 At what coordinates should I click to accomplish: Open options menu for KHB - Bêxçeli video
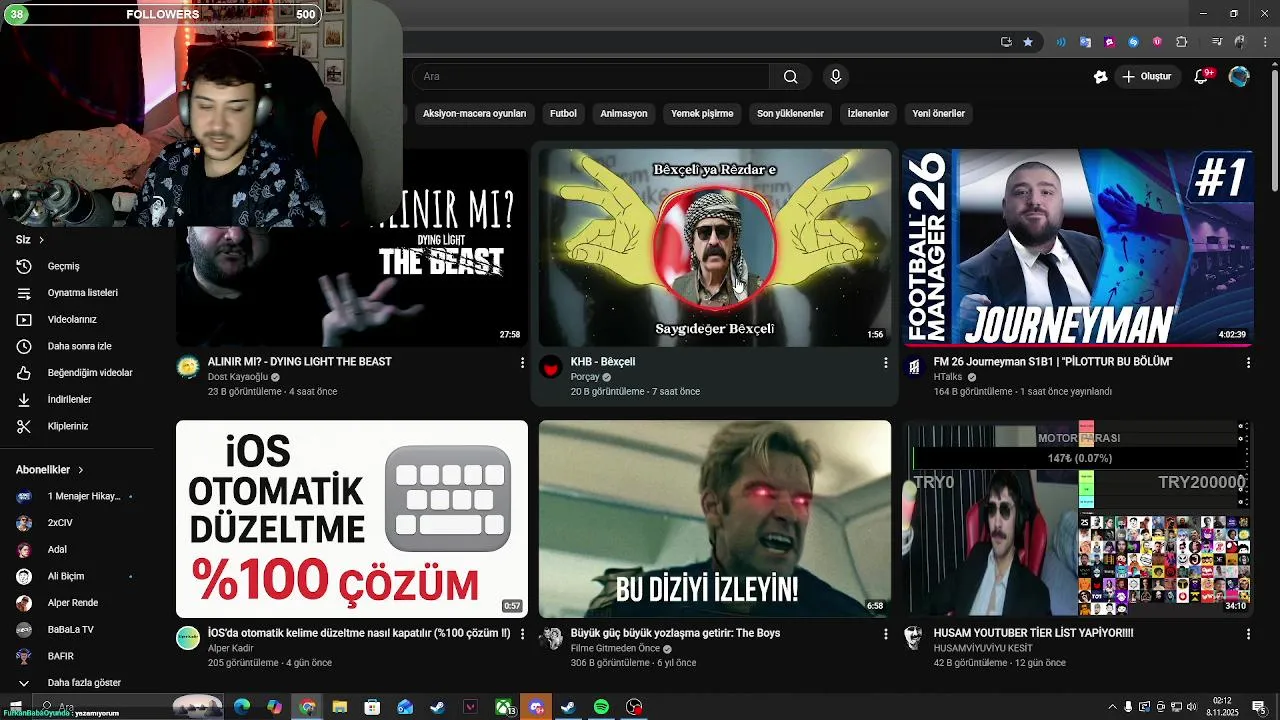[885, 363]
